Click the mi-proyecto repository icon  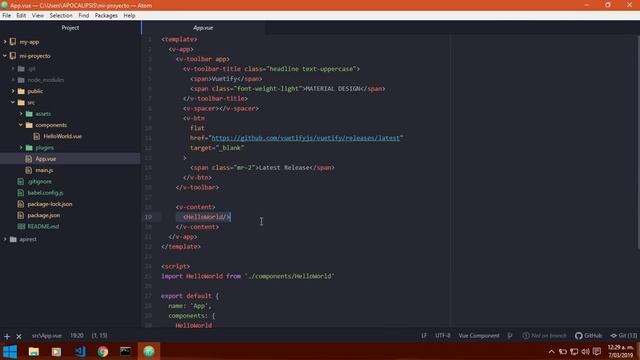tap(13, 56)
